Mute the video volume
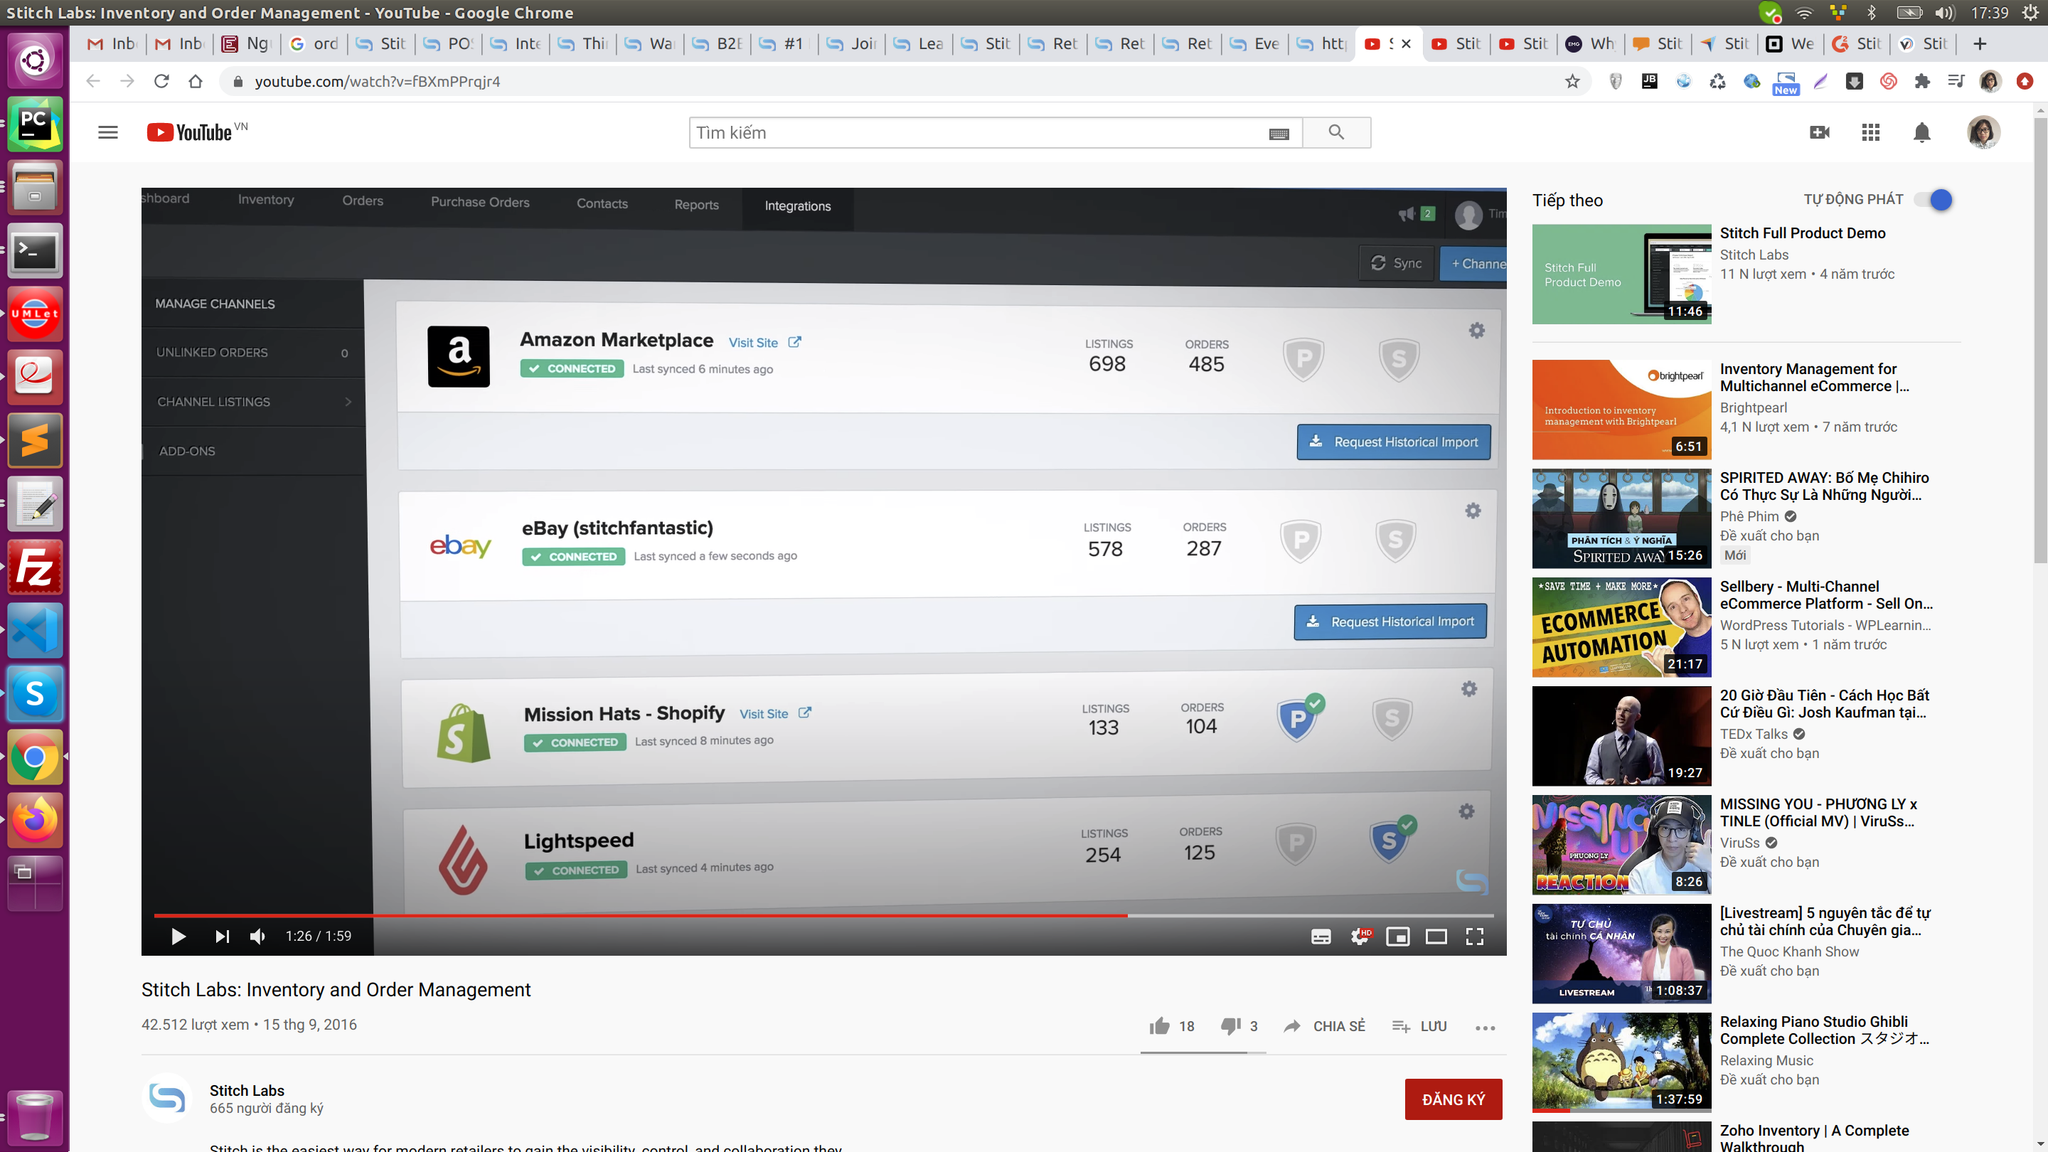The width and height of the screenshot is (2048, 1152). [x=258, y=937]
